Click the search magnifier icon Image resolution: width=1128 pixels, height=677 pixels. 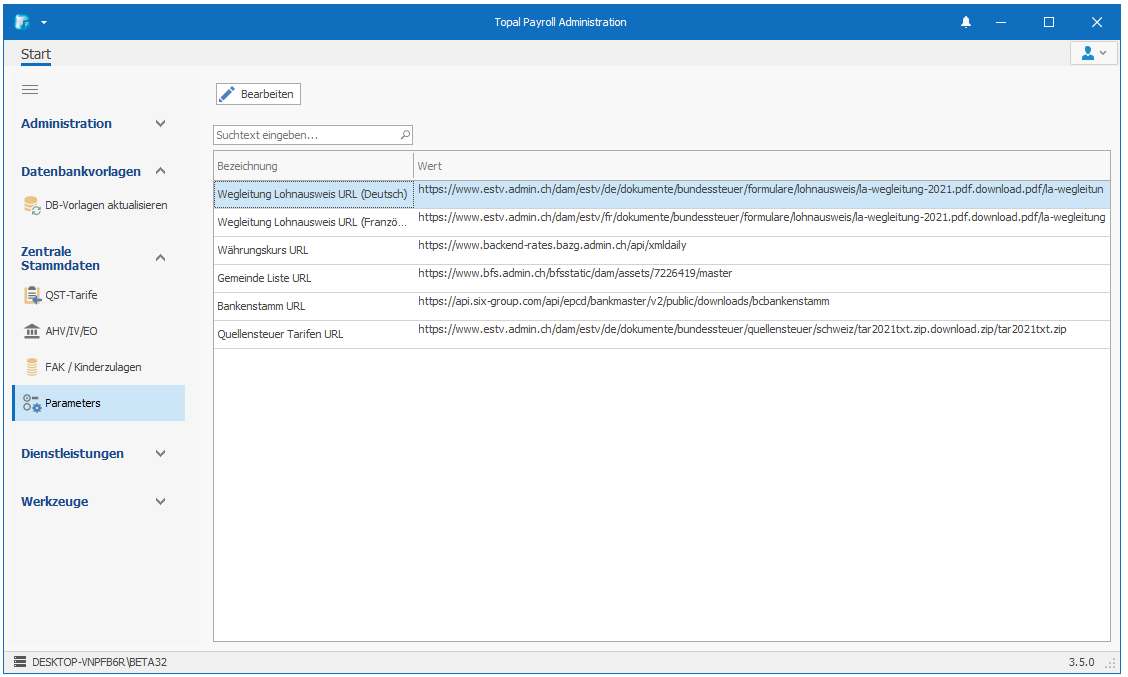pos(405,134)
